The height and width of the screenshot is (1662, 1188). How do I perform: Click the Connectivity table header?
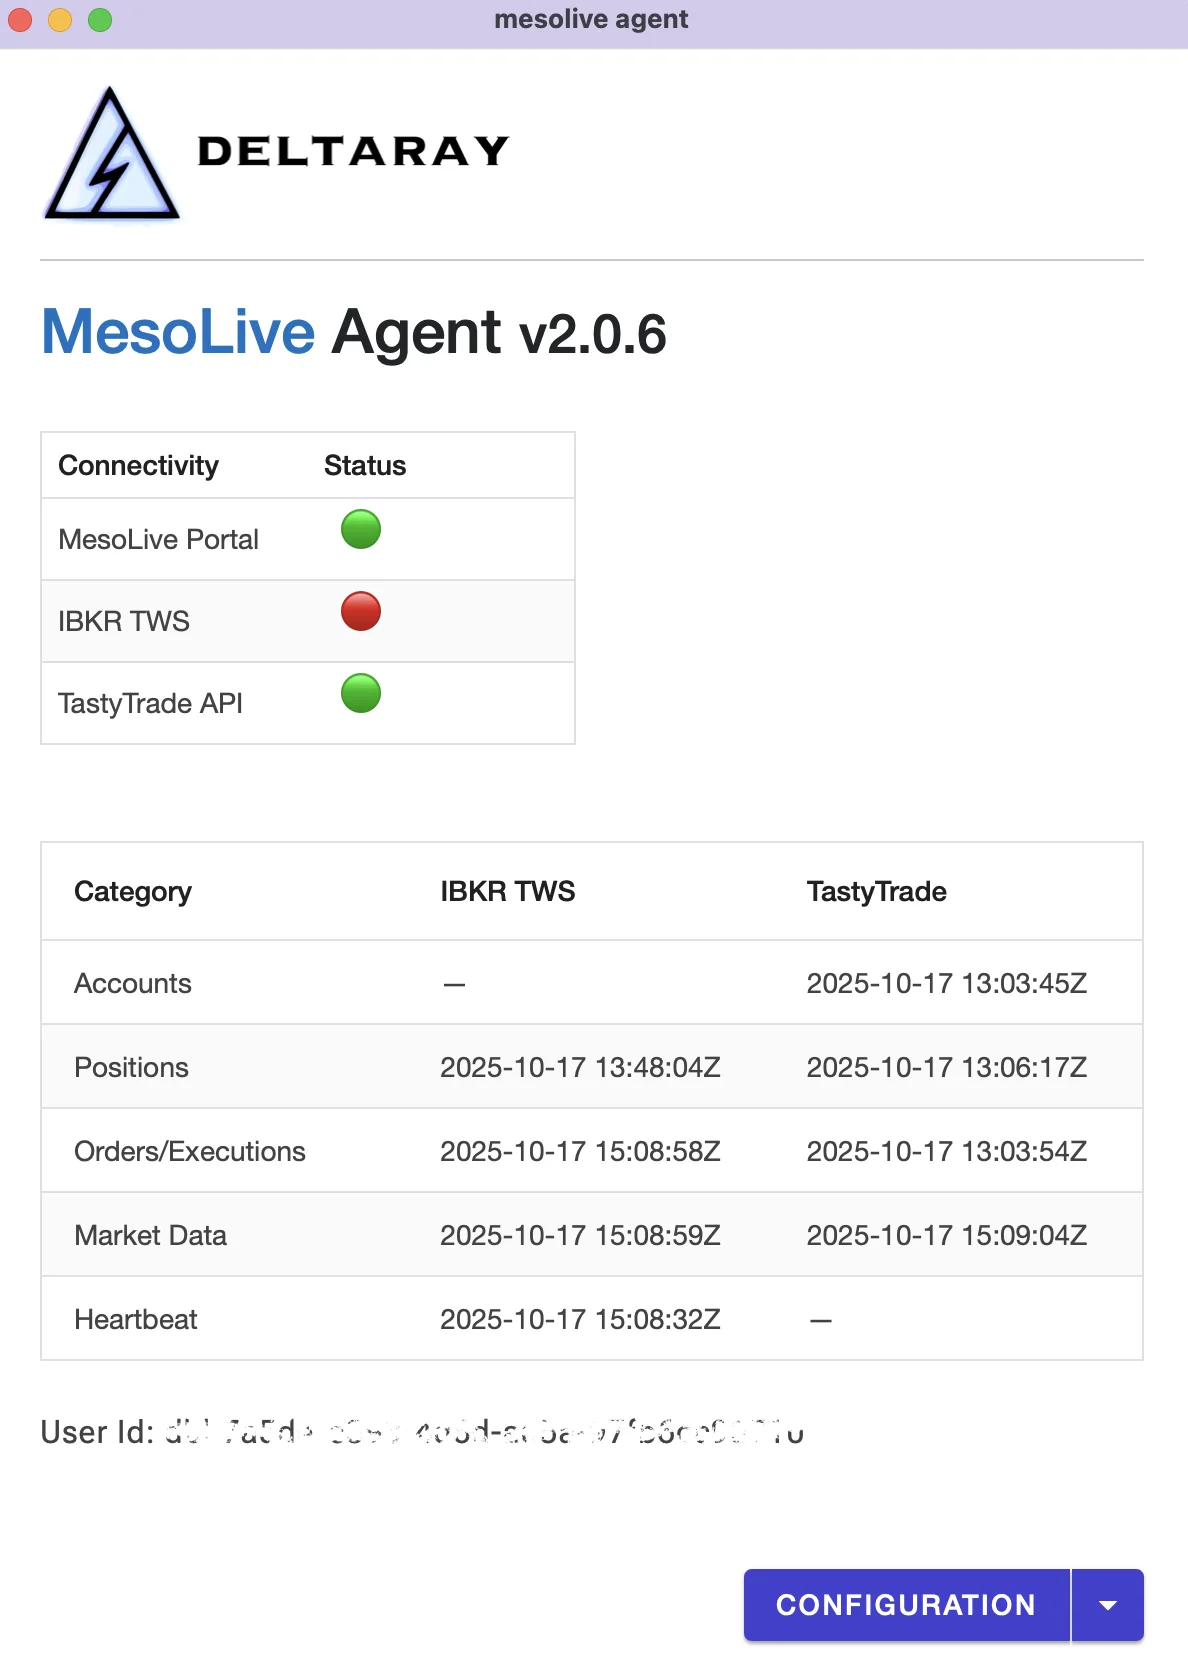coord(138,465)
